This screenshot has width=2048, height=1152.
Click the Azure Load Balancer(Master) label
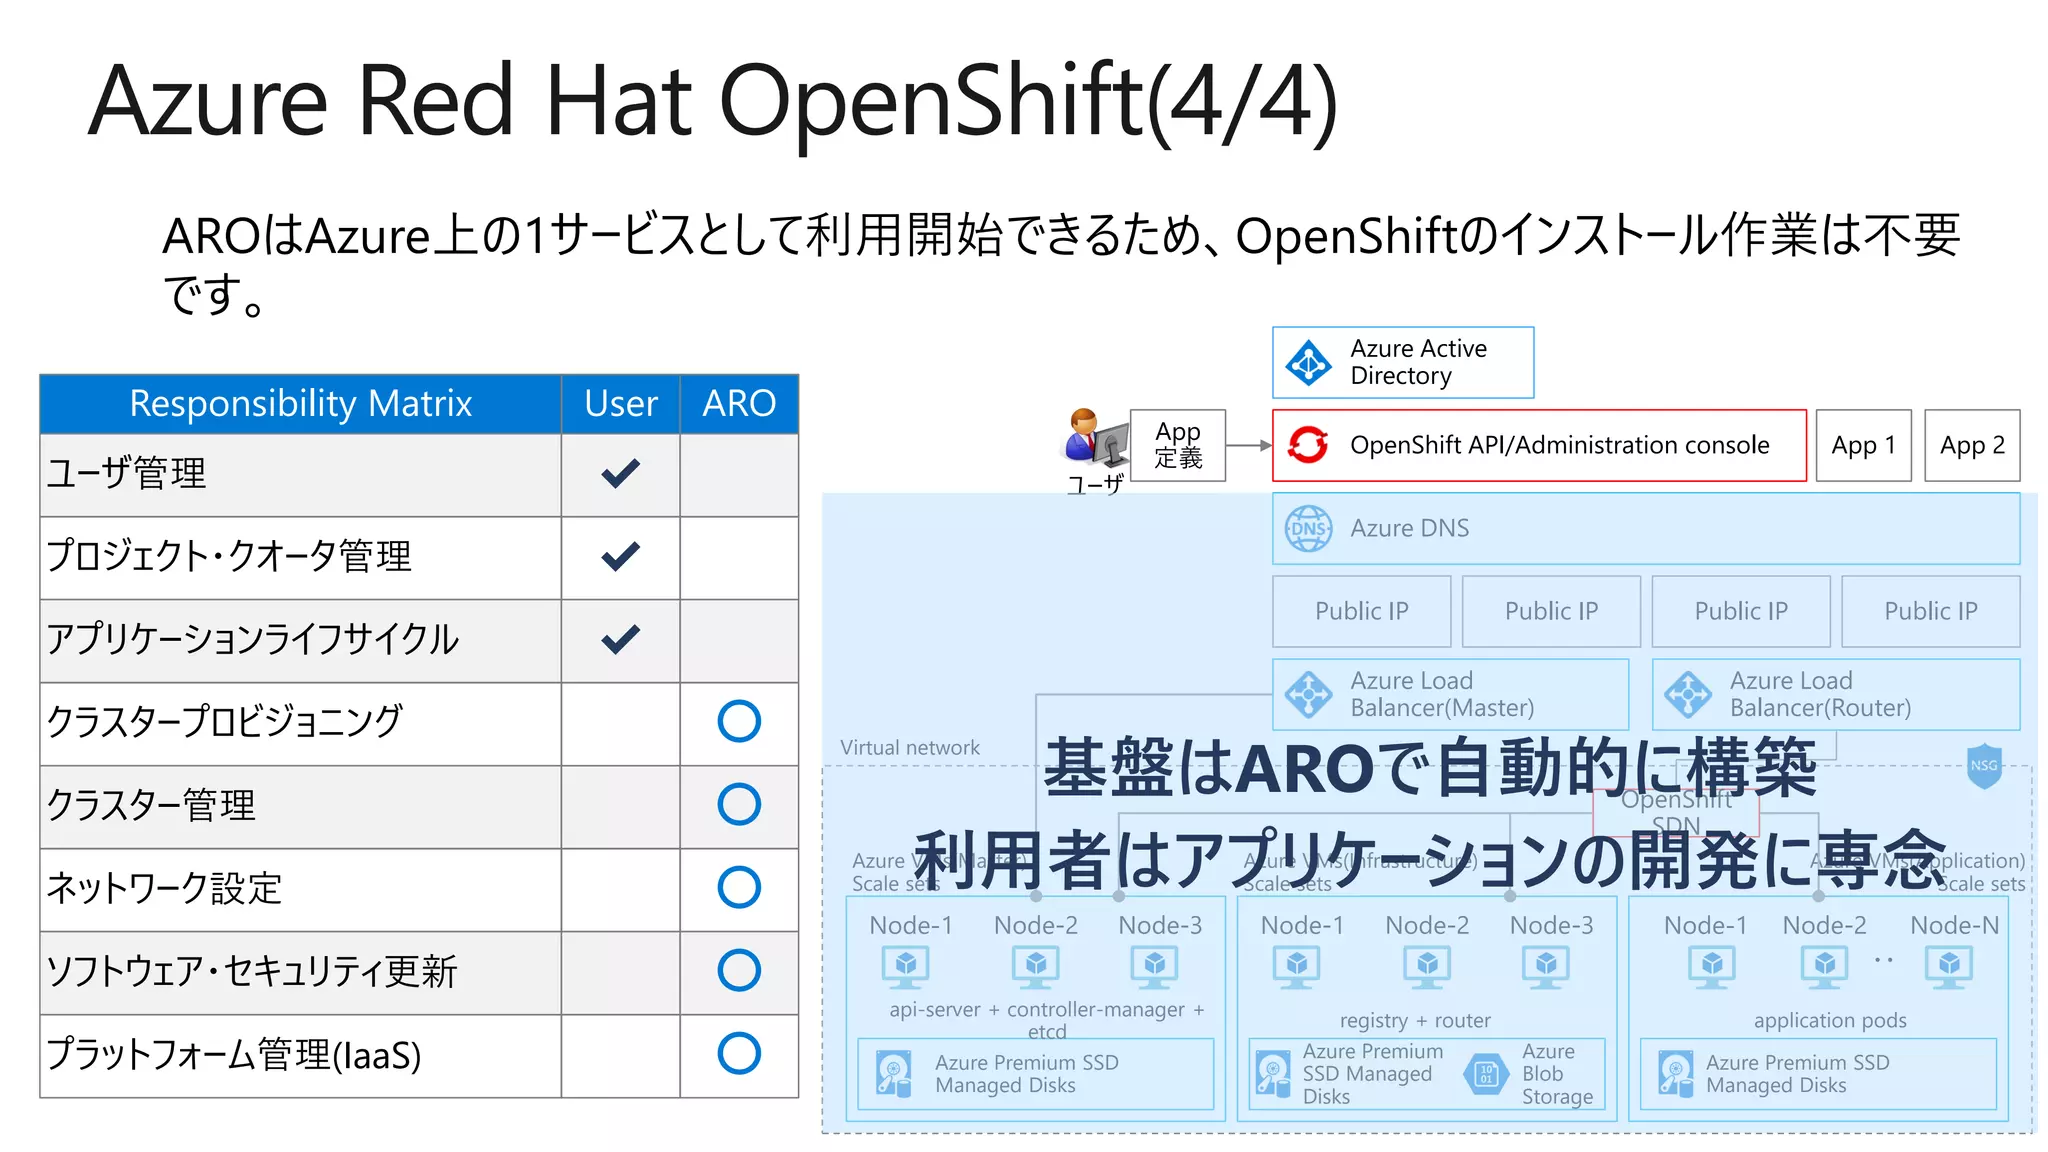pos(1442,694)
